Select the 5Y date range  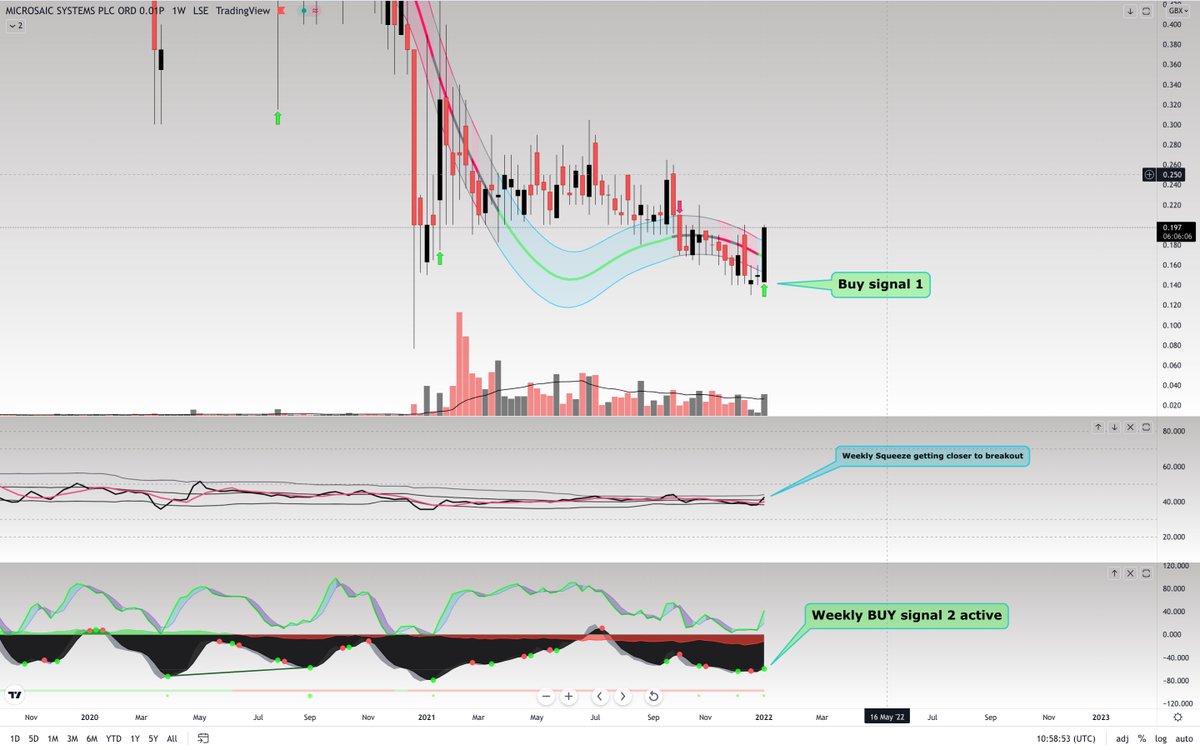pyautogui.click(x=153, y=739)
